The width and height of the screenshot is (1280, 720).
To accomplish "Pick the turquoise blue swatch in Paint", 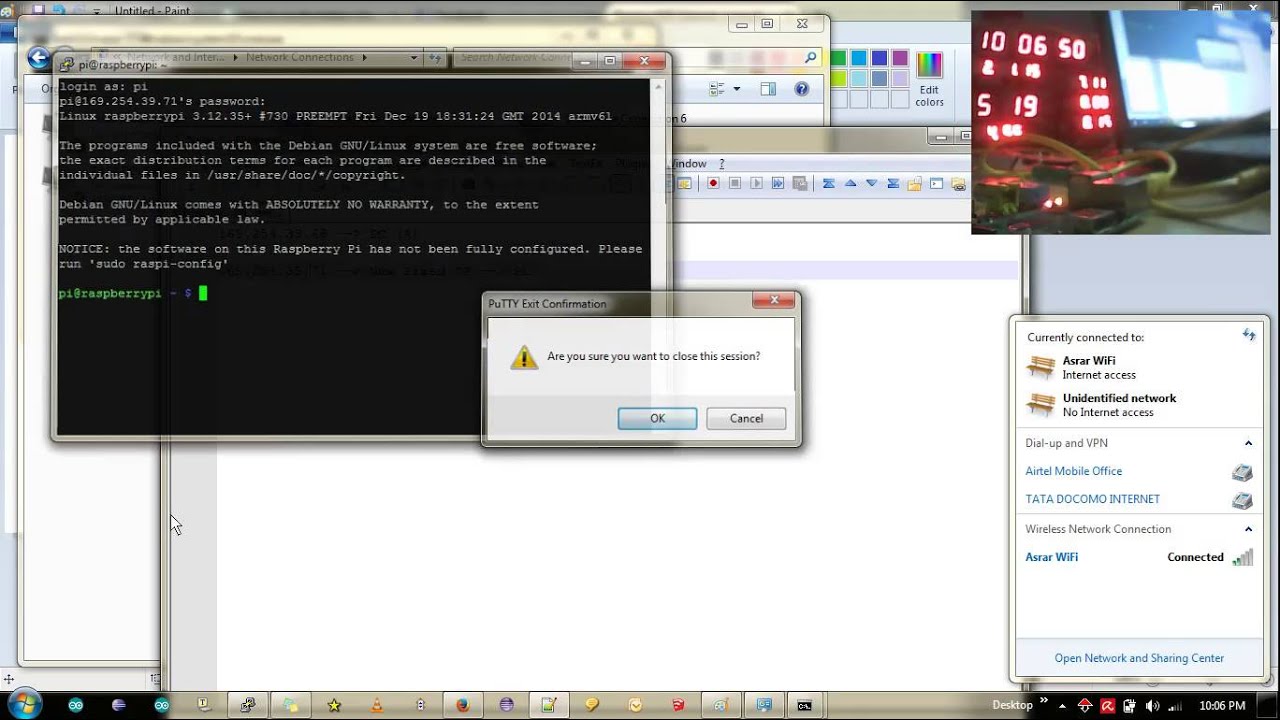I will [859, 58].
